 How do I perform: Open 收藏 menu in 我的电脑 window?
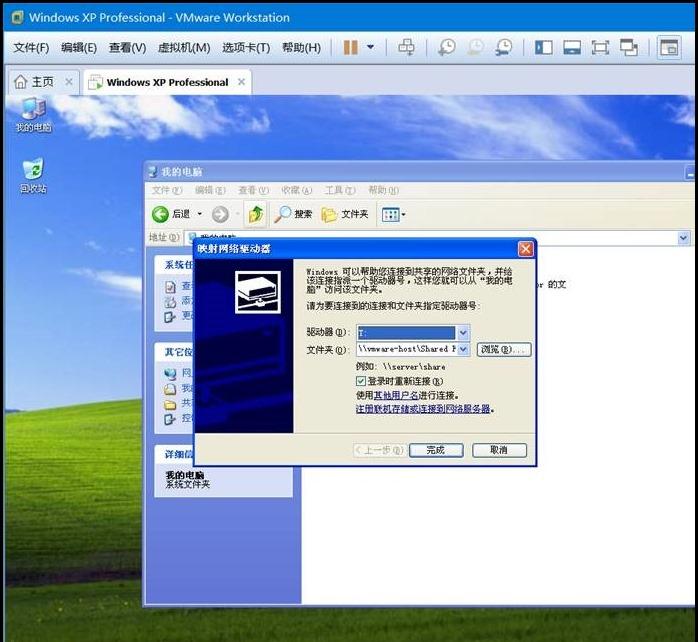tap(296, 191)
